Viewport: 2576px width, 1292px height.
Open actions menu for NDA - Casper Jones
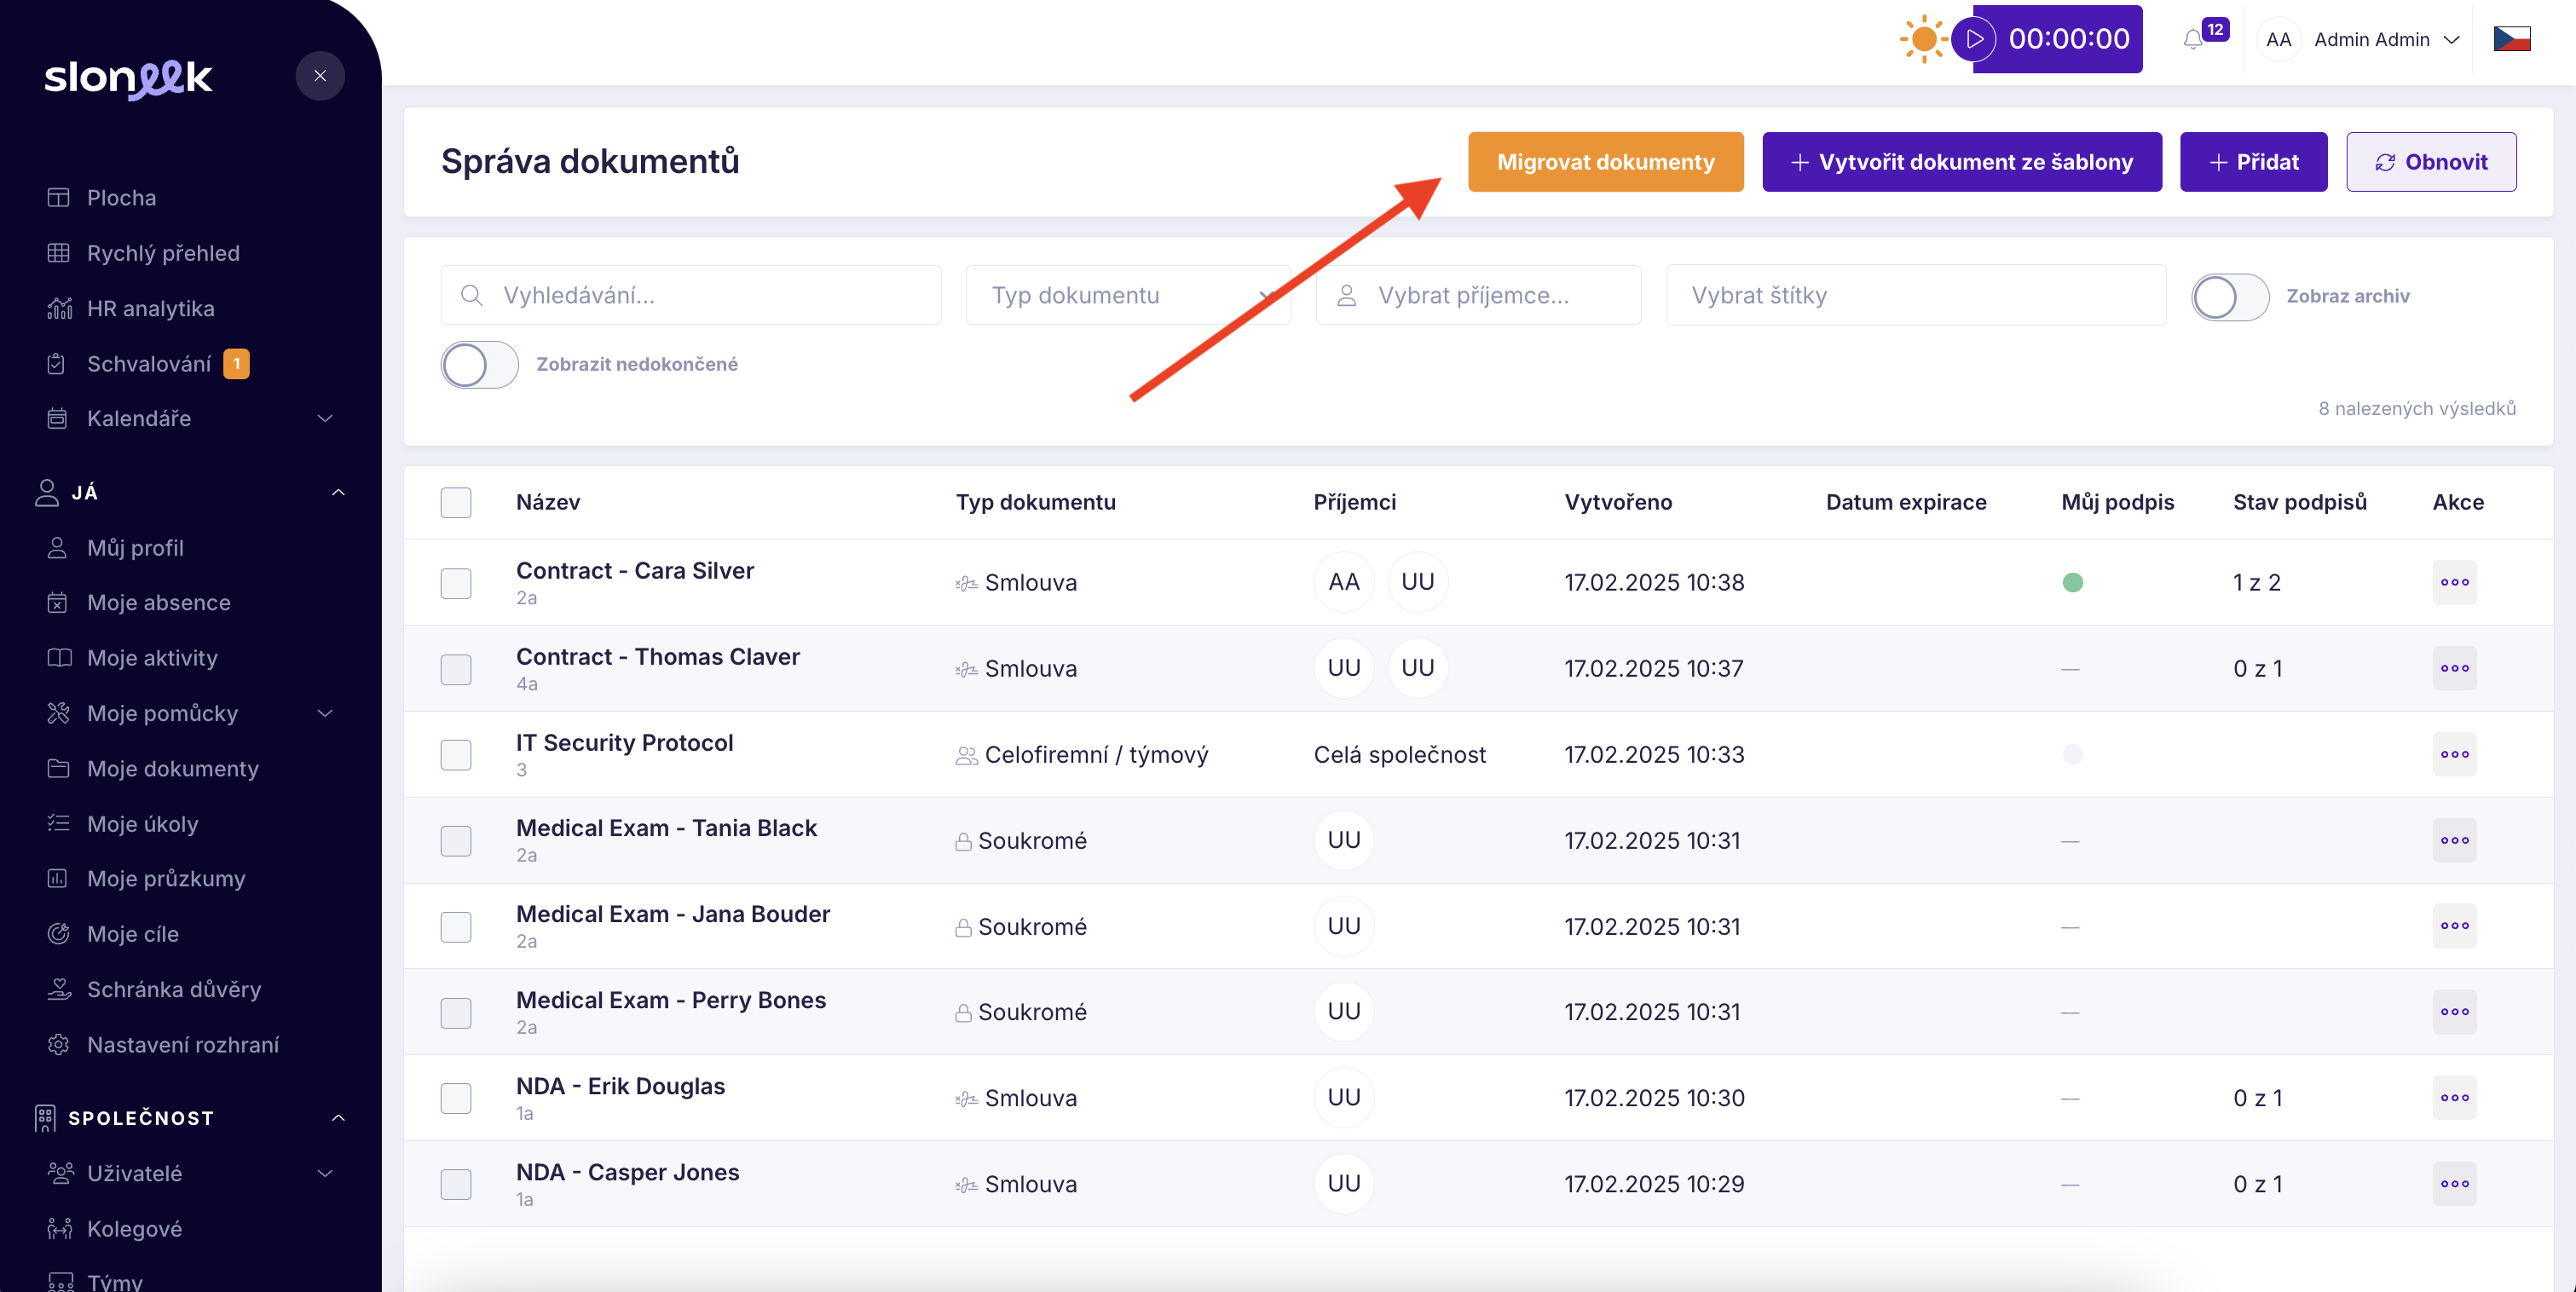coord(2454,1184)
